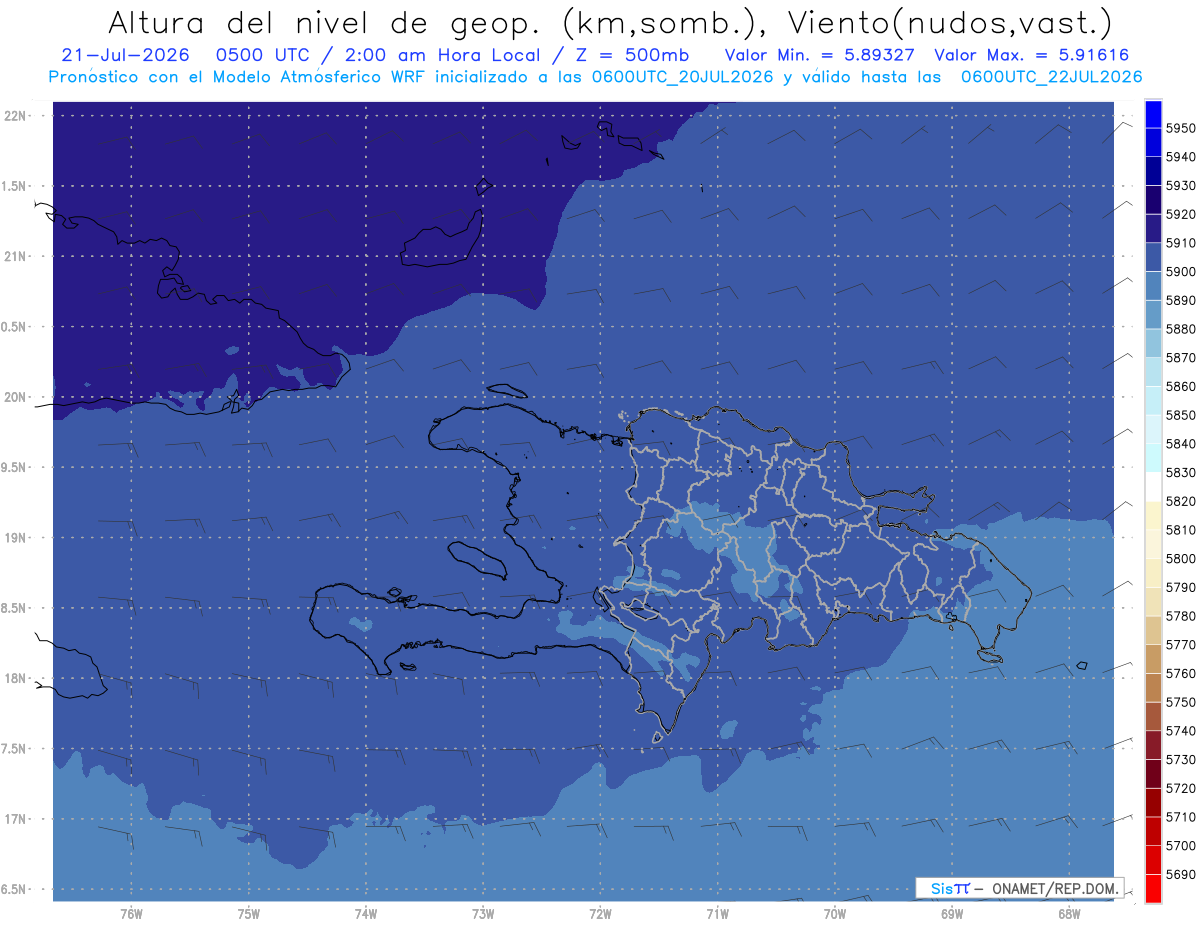Click the latitude label '21N'
Image resolution: width=1200 pixels, height=927 pixels.
pos(15,256)
